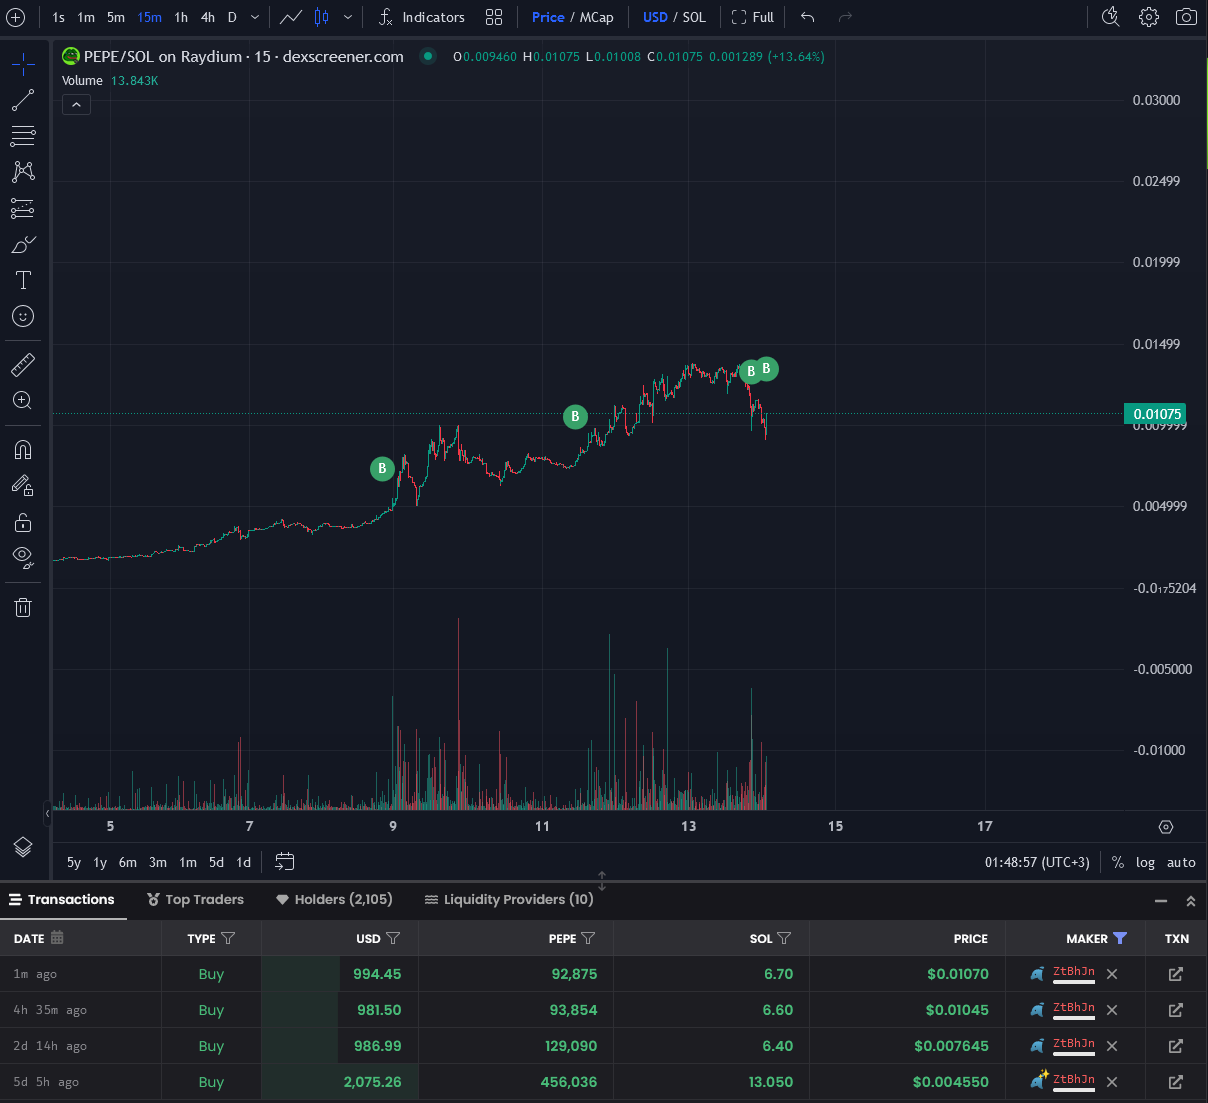The height and width of the screenshot is (1103, 1208).
Task: Open the MAKER column filter
Action: (x=1120, y=938)
